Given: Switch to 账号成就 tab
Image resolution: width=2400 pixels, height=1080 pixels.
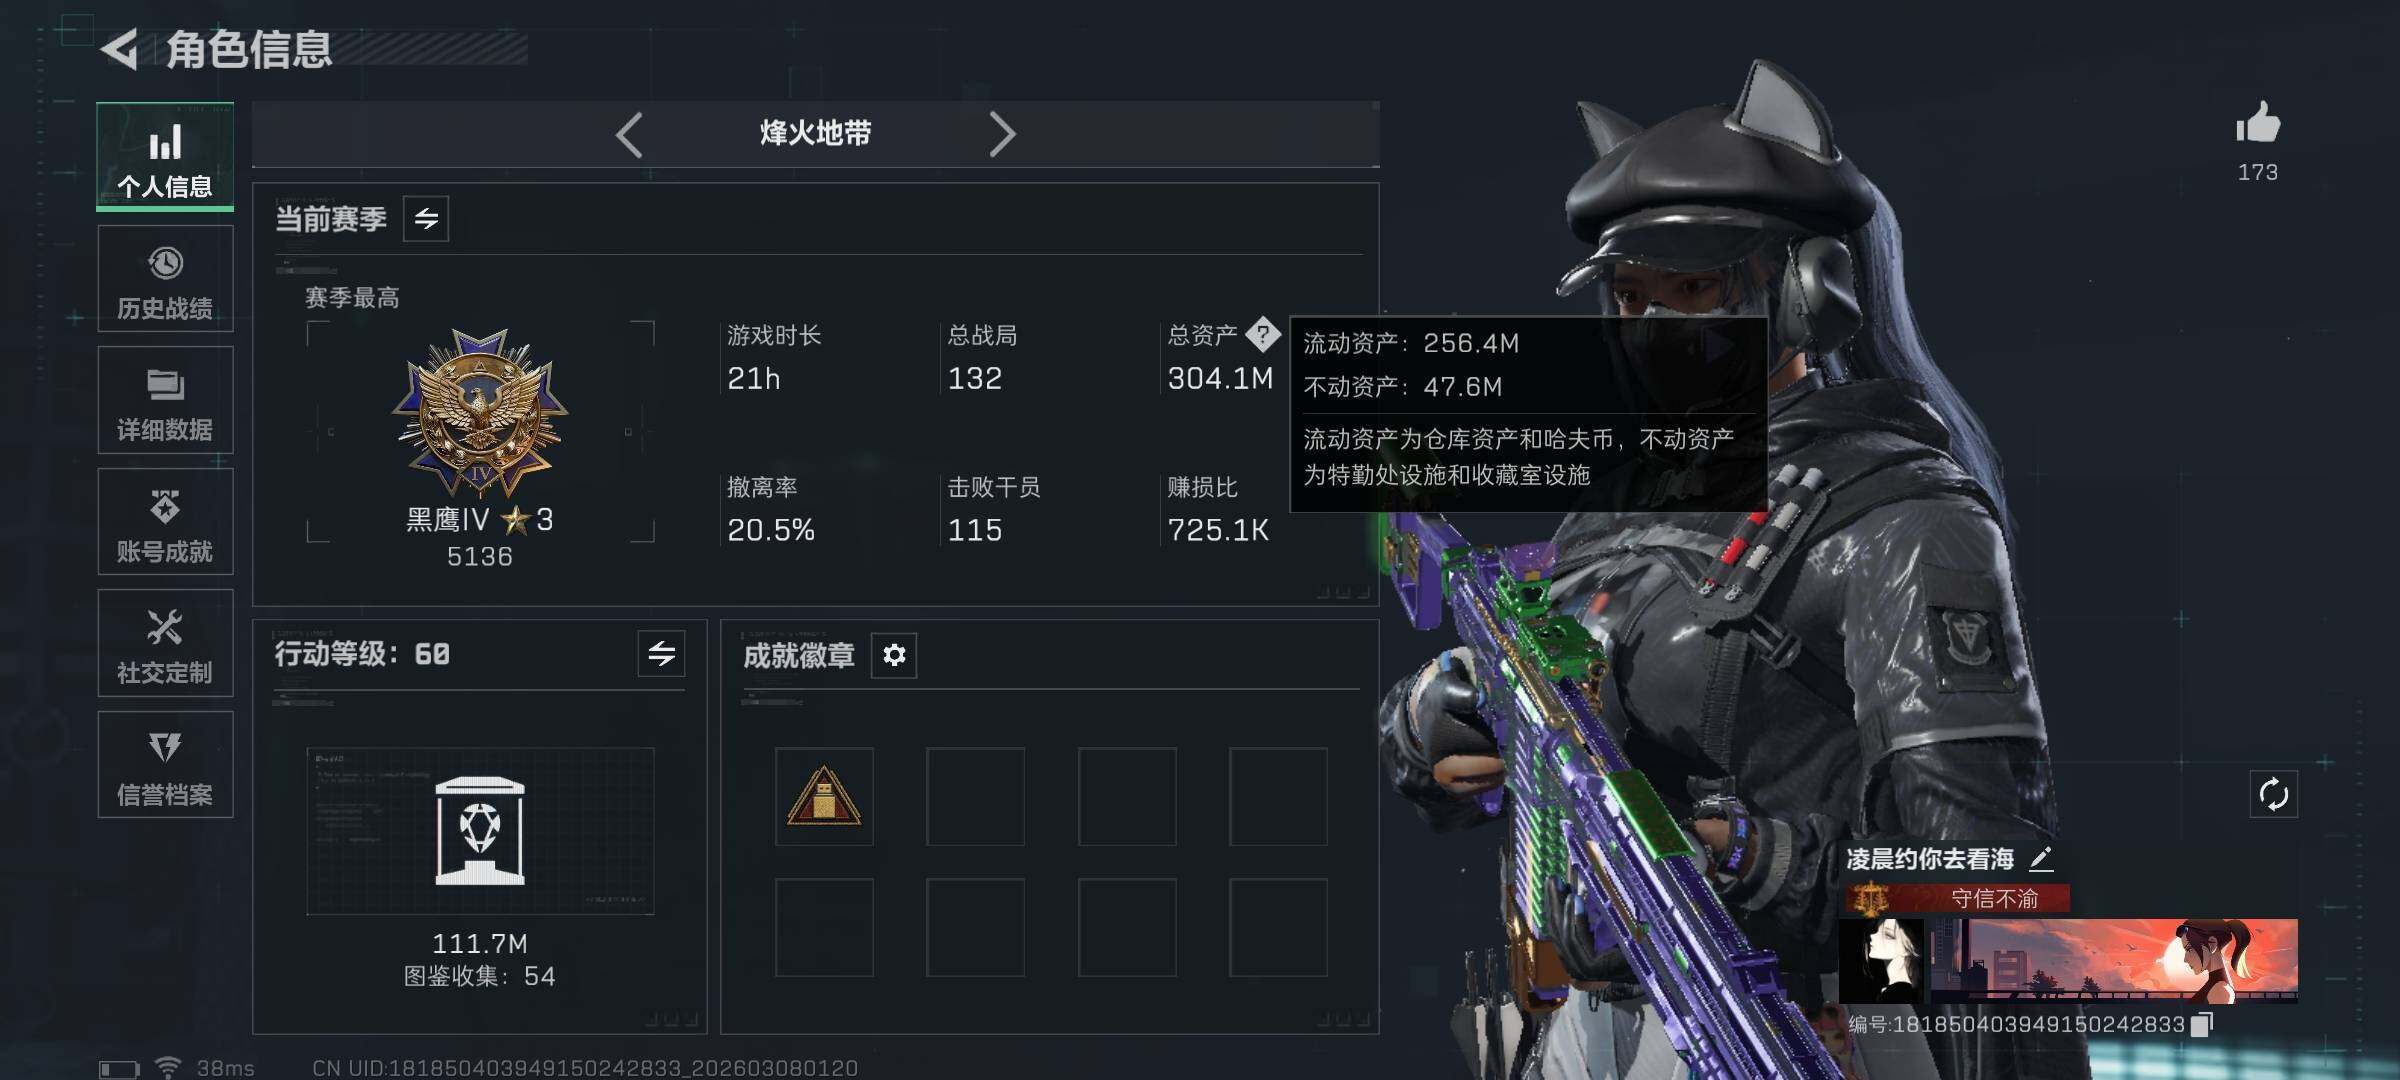Looking at the screenshot, I should pos(166,521).
